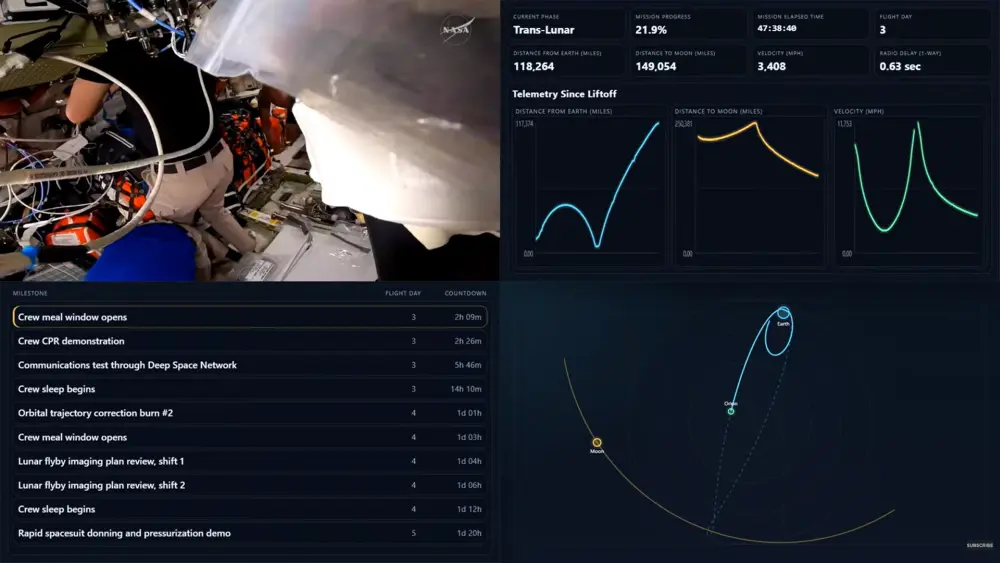Open the Distance to Moon yellow chart
The height and width of the screenshot is (563, 1000).
coord(749,185)
